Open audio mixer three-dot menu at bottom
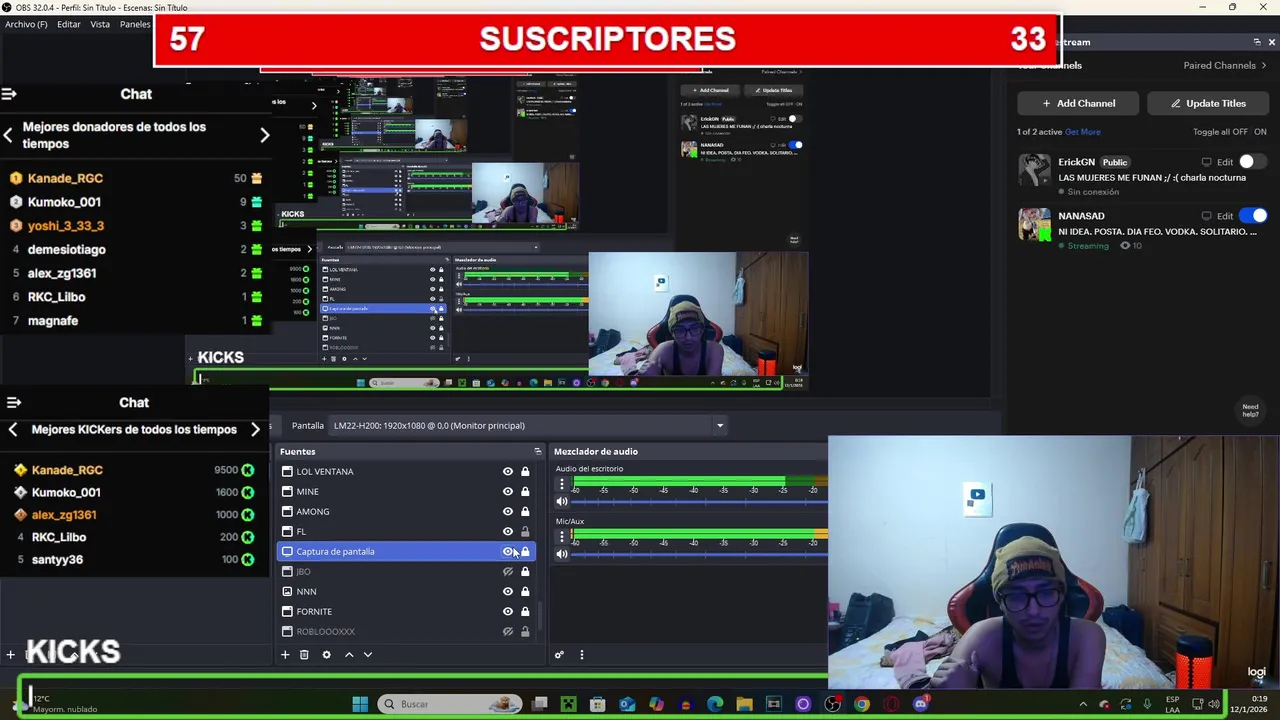 click(x=582, y=655)
